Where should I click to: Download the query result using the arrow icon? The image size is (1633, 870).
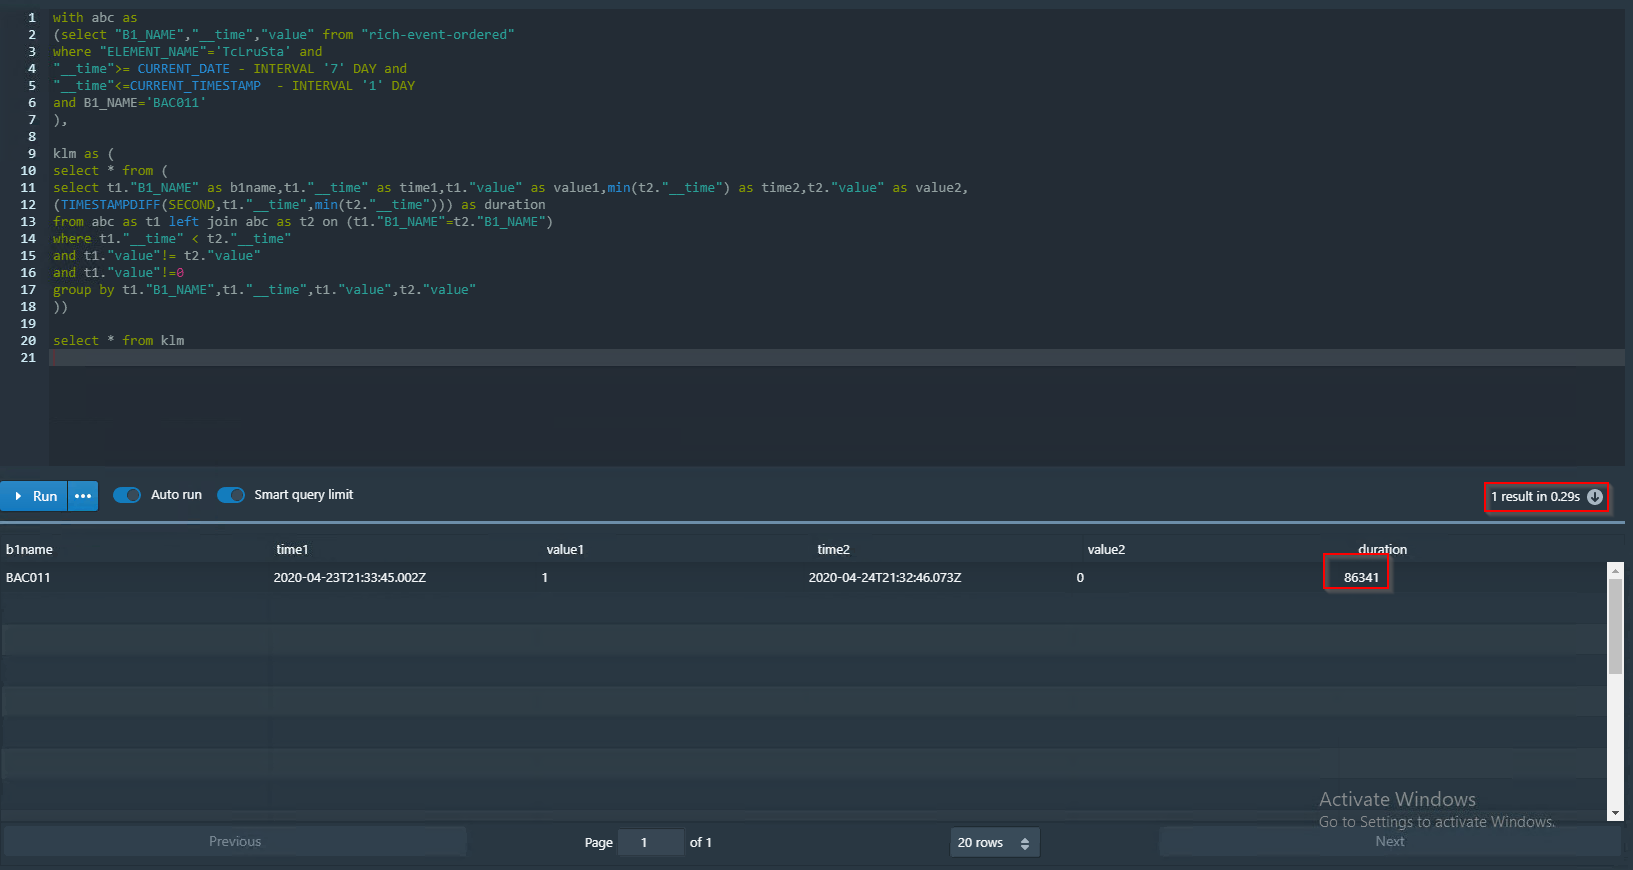[1595, 497]
